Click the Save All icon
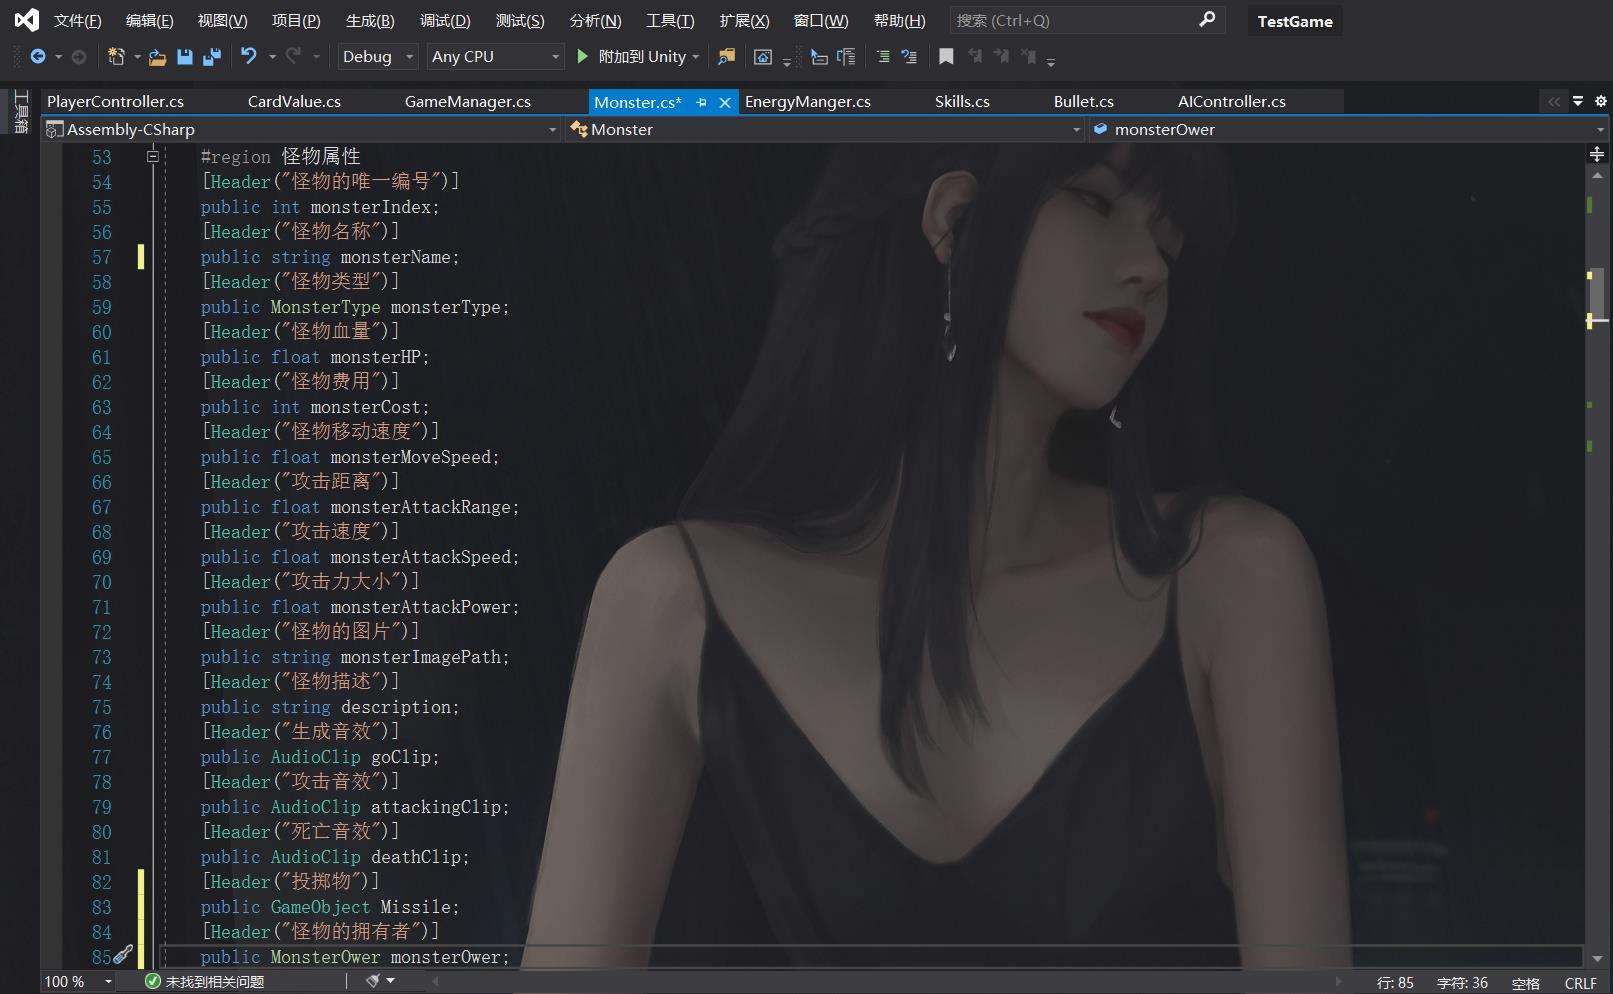Screen dimensions: 1613x994 pos(212,57)
